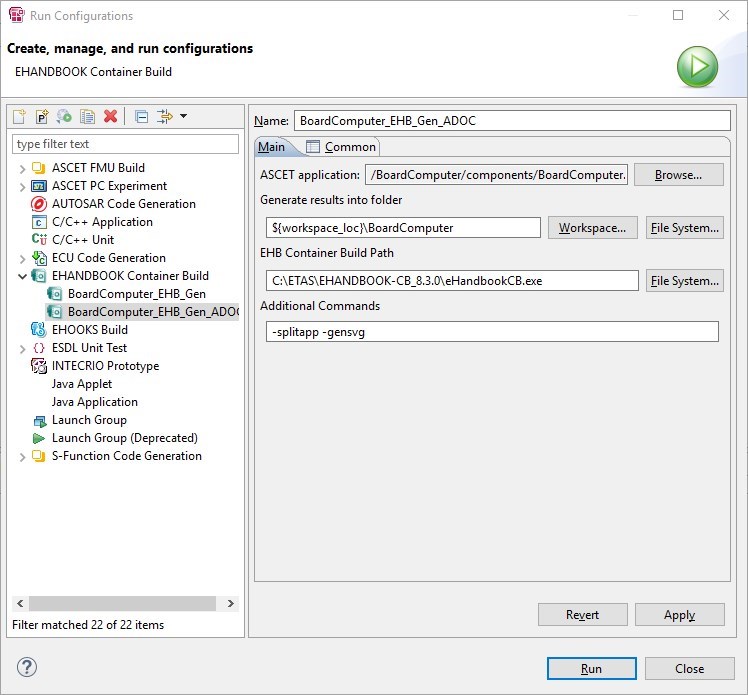Click the INTECRIO Prototype icon
Viewport: 748px width, 695px height.
coord(39,366)
